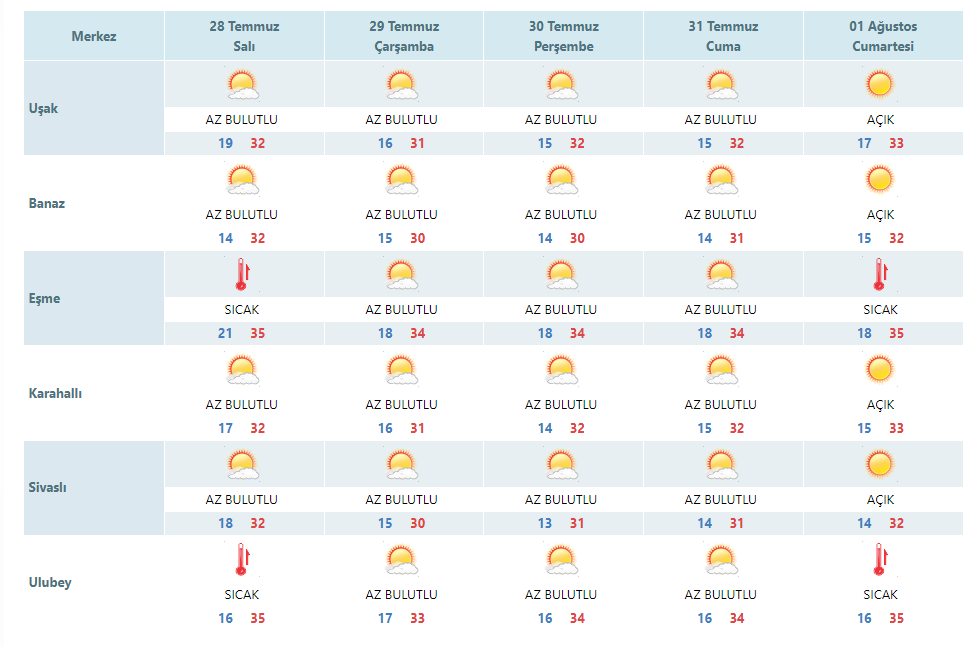Click the Sivaslı partly cloudy icon for 29 Temmuz
This screenshot has height=647, width=978.
(x=402, y=465)
